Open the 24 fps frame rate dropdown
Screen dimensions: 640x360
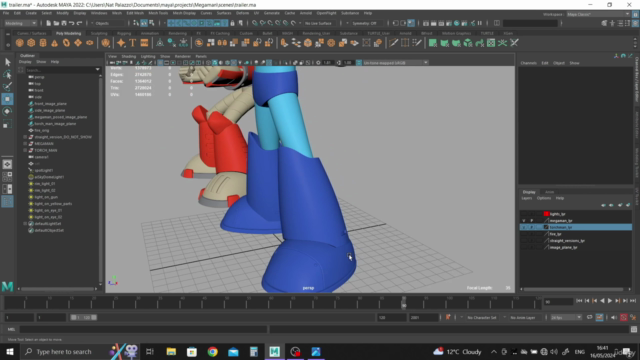coord(566,317)
